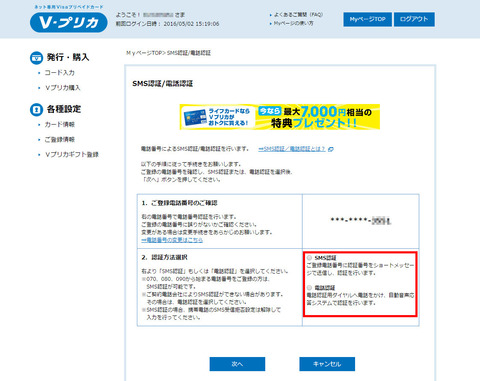Image resolution: width=480 pixels, height=381 pixels.
Task: Go to ご登録情報 in sidebar
Action: (60, 139)
